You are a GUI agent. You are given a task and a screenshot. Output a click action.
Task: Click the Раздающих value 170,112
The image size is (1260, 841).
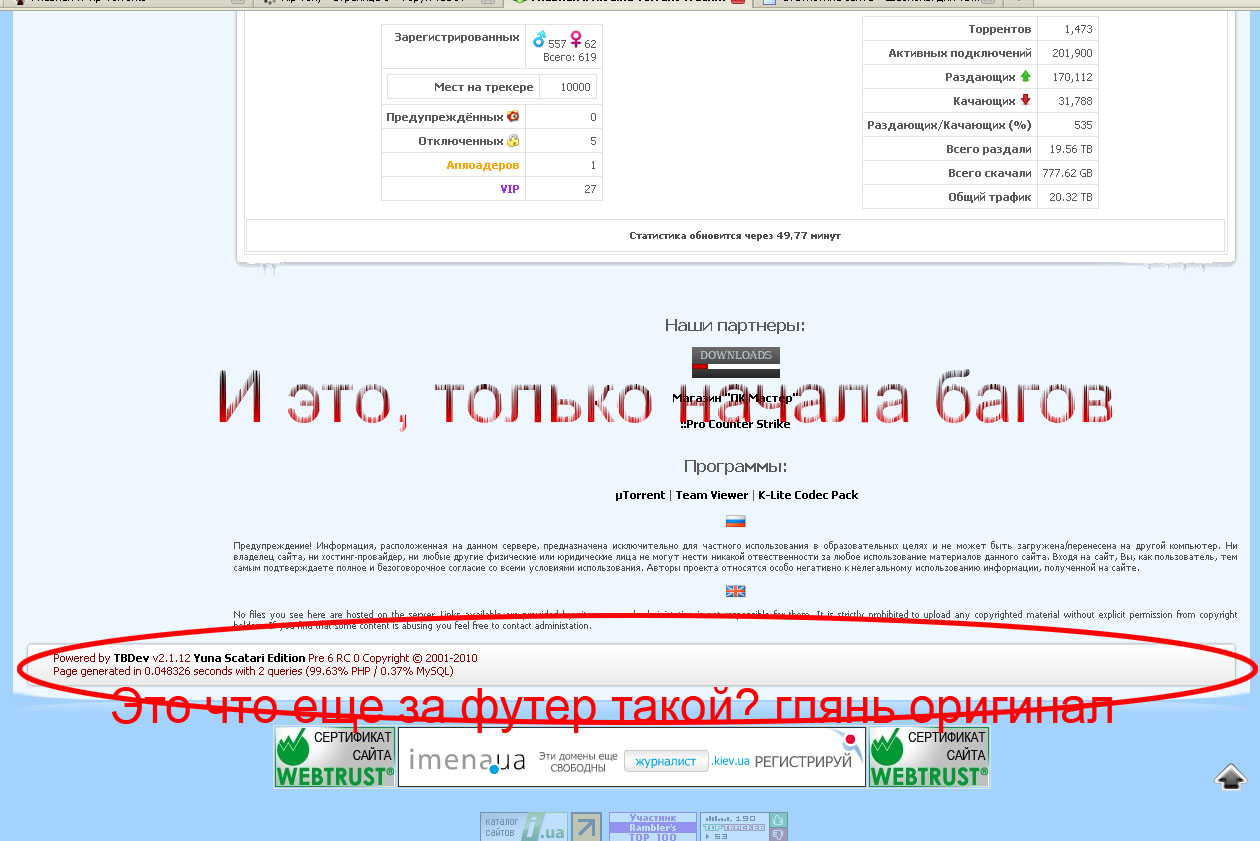[1072, 77]
